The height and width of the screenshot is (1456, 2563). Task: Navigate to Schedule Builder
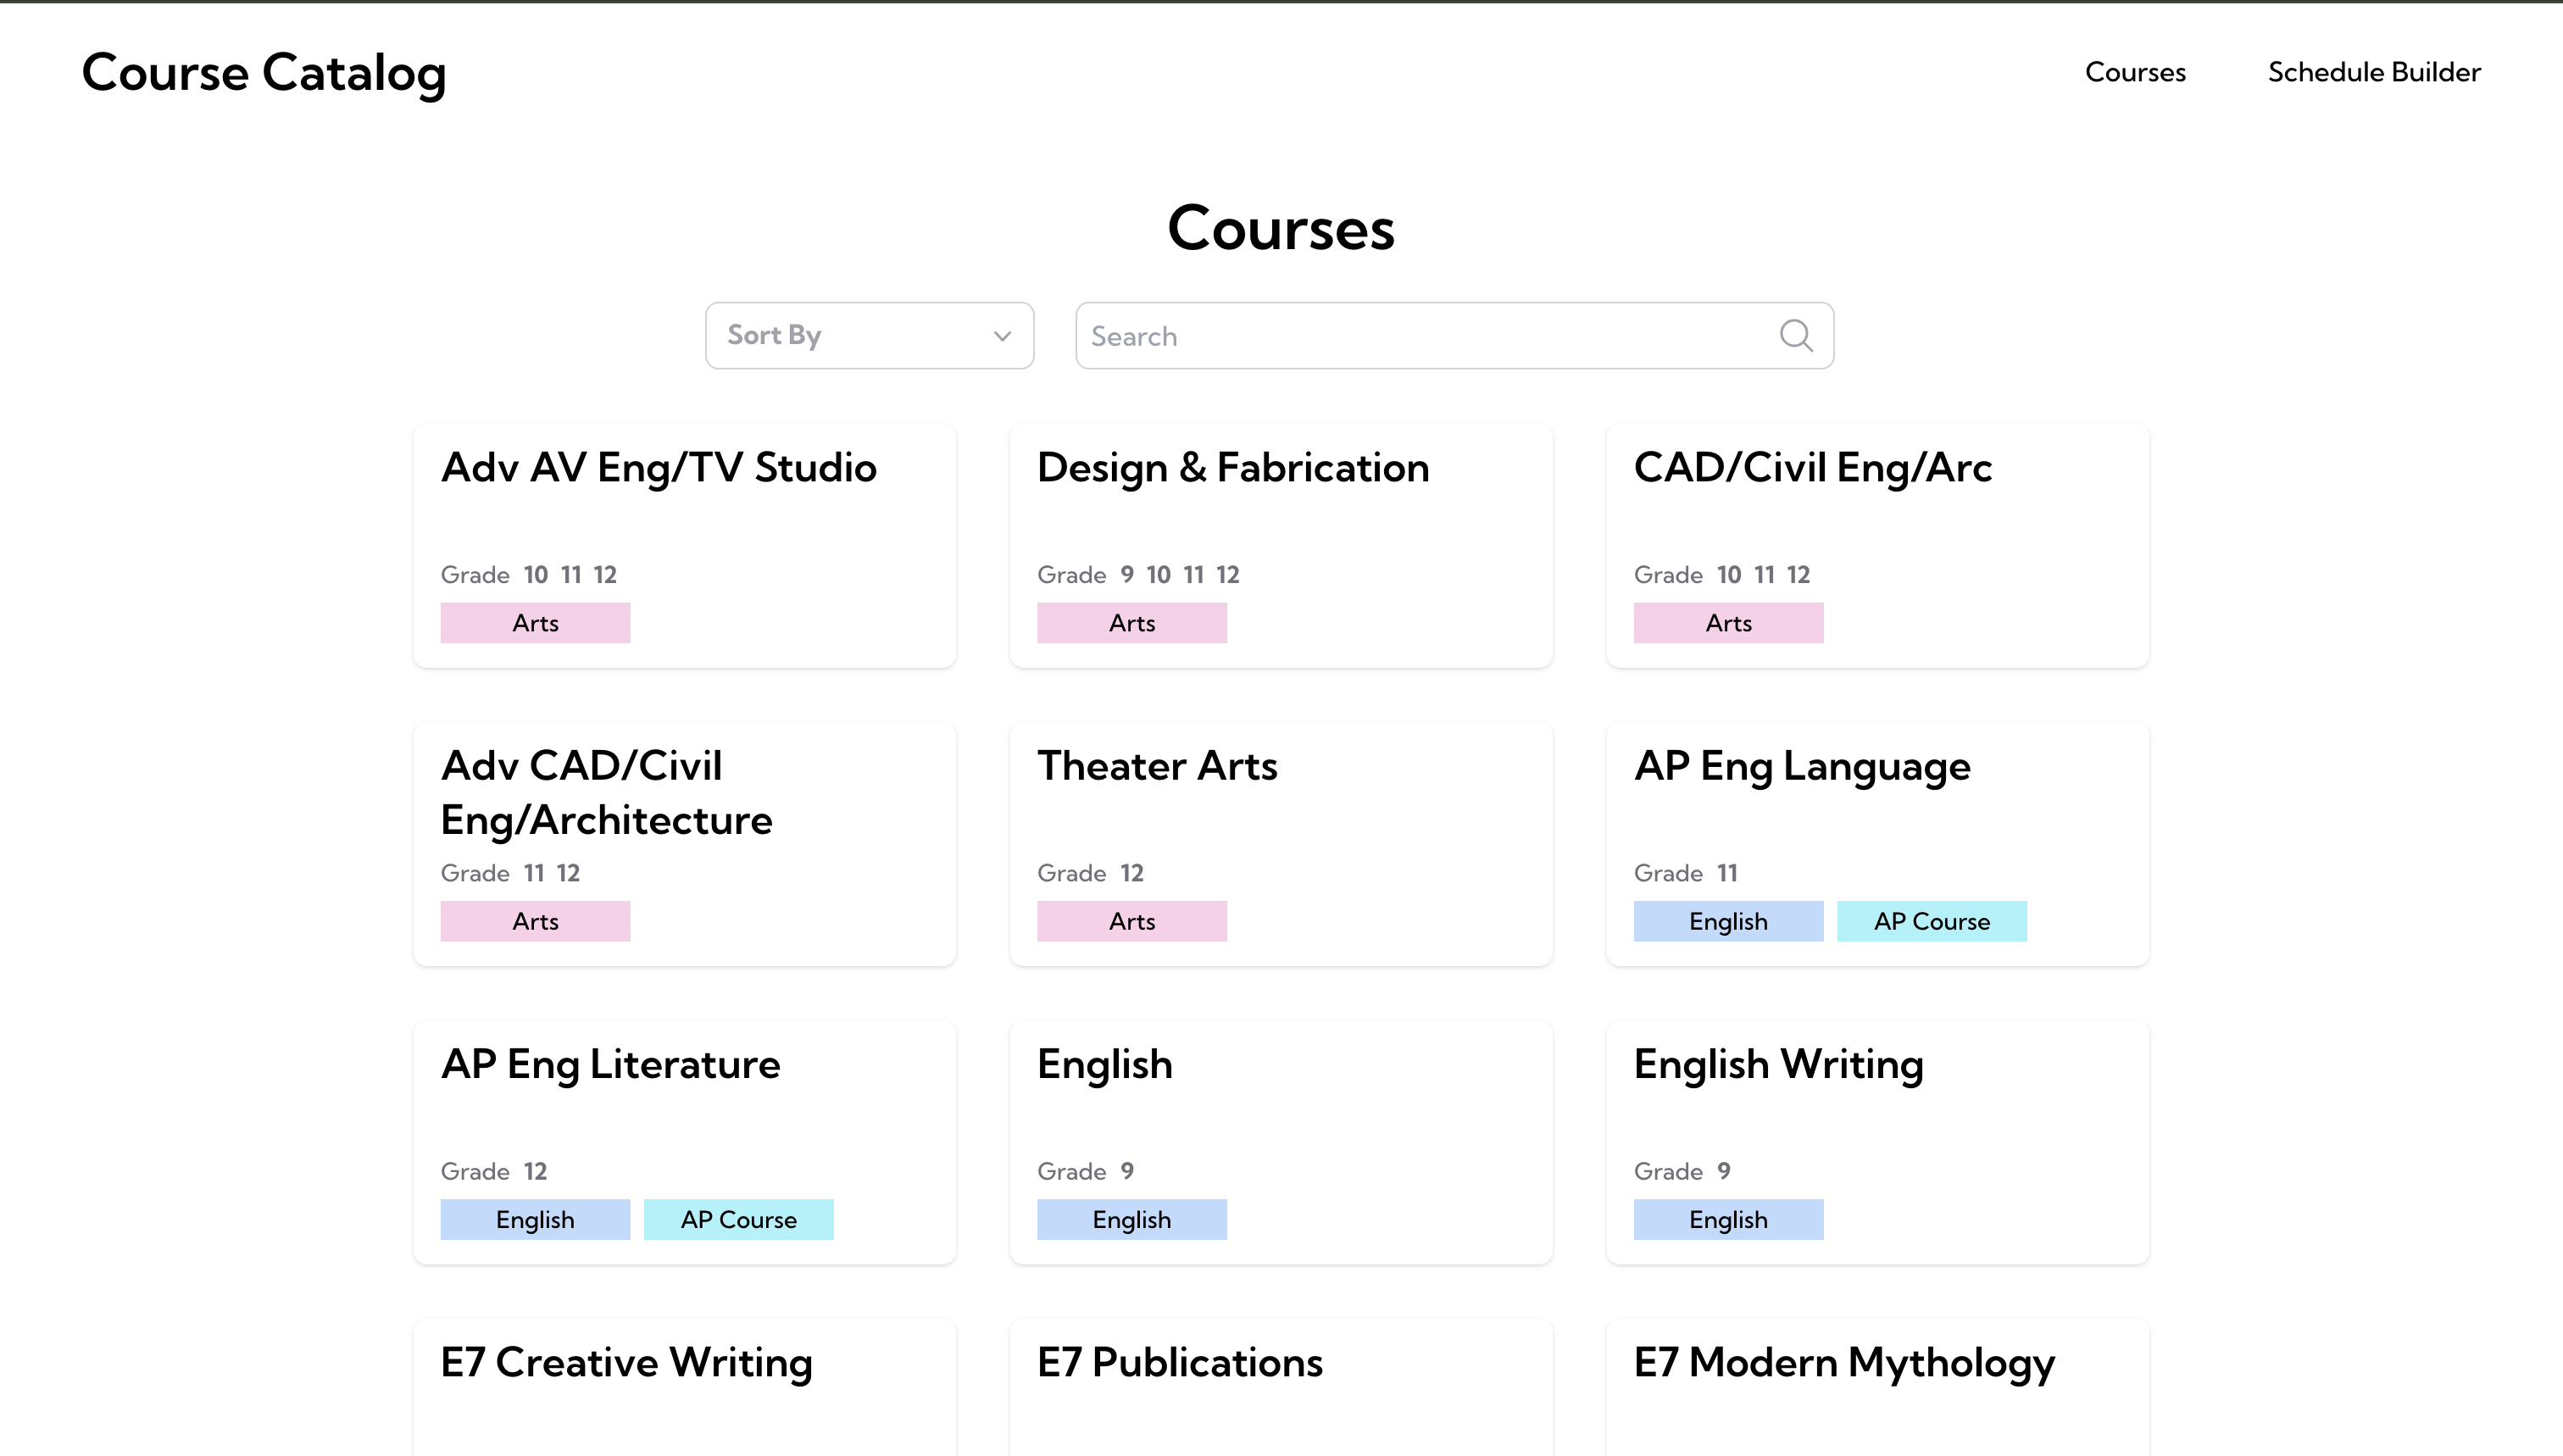pyautogui.click(x=2373, y=71)
